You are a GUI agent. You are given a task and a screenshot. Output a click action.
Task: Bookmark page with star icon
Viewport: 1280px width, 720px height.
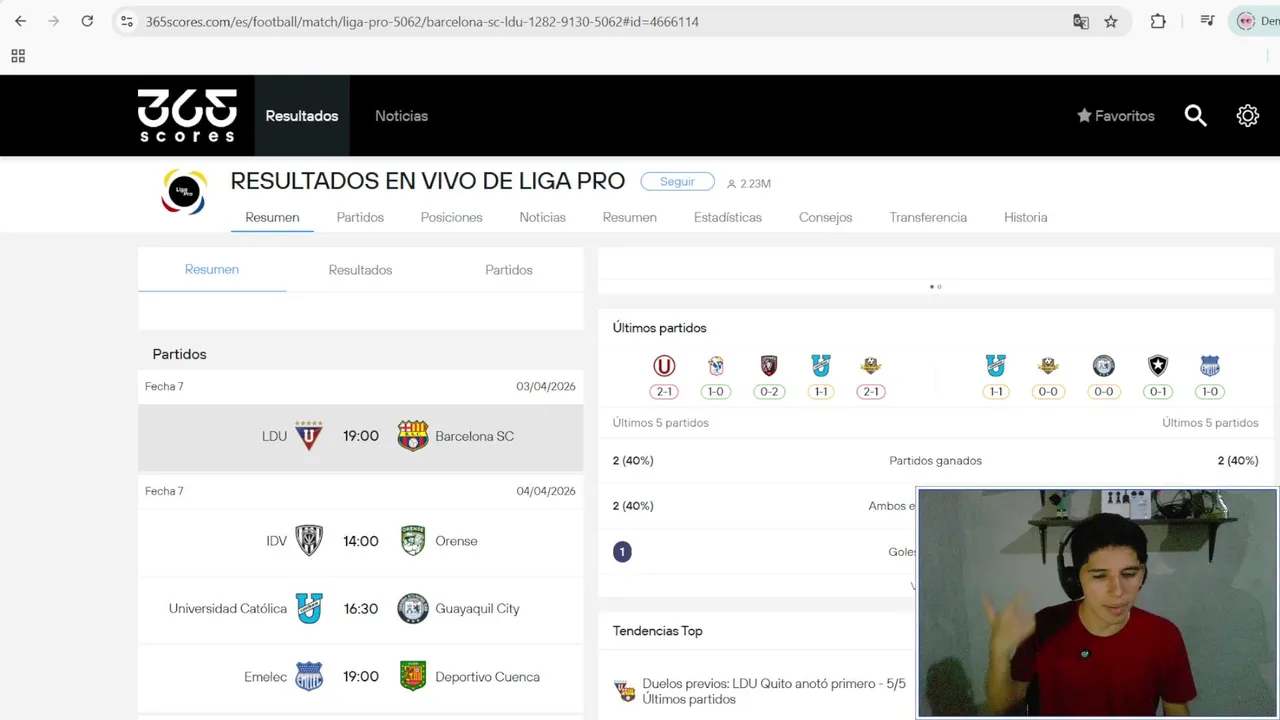point(1111,21)
